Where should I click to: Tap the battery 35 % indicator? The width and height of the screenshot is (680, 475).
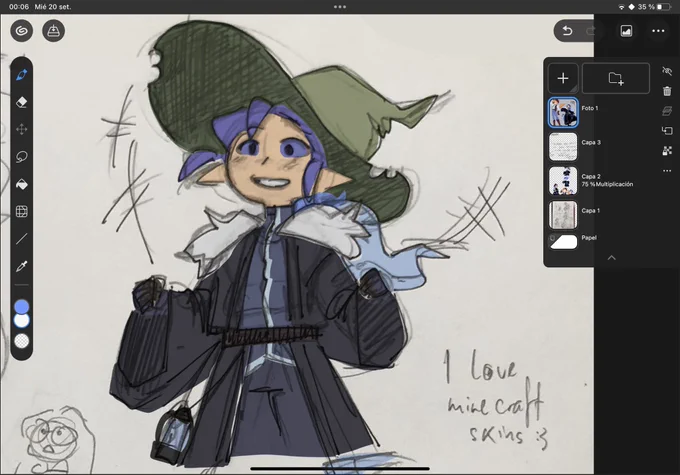pyautogui.click(x=654, y=7)
